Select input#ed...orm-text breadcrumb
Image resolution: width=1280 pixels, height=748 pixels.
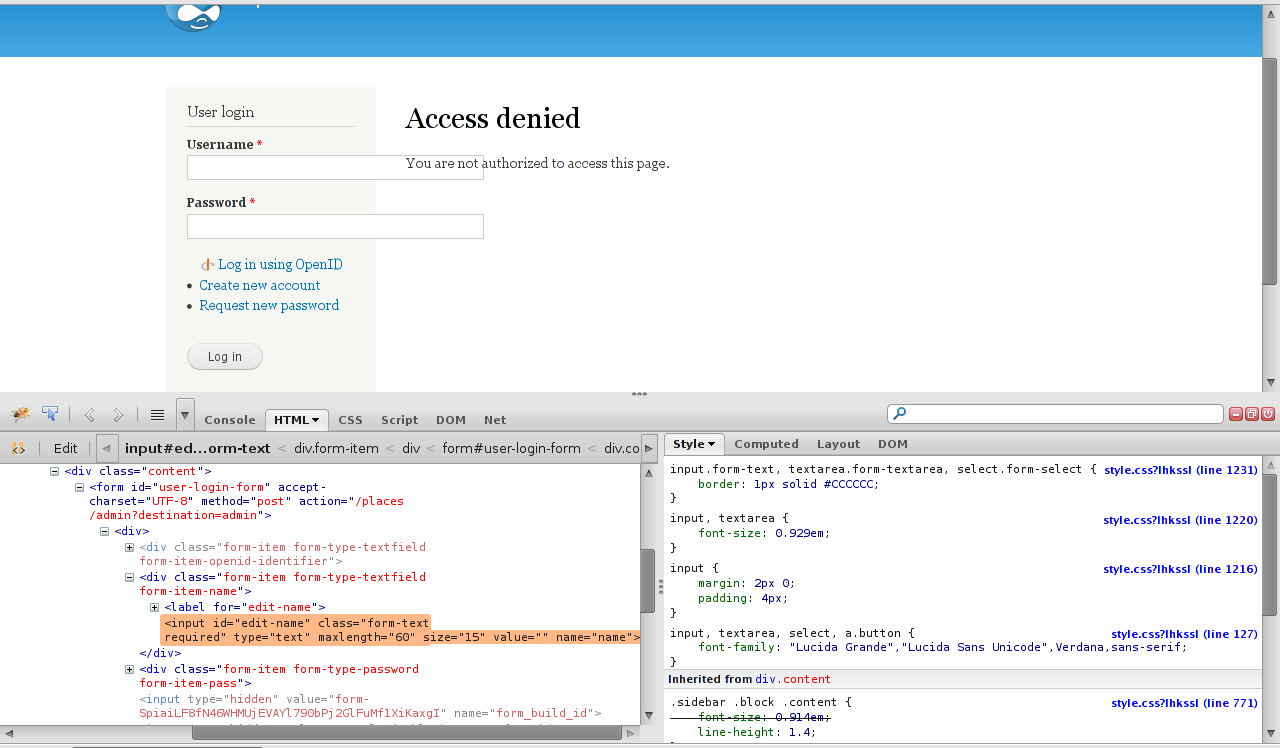click(x=198, y=448)
